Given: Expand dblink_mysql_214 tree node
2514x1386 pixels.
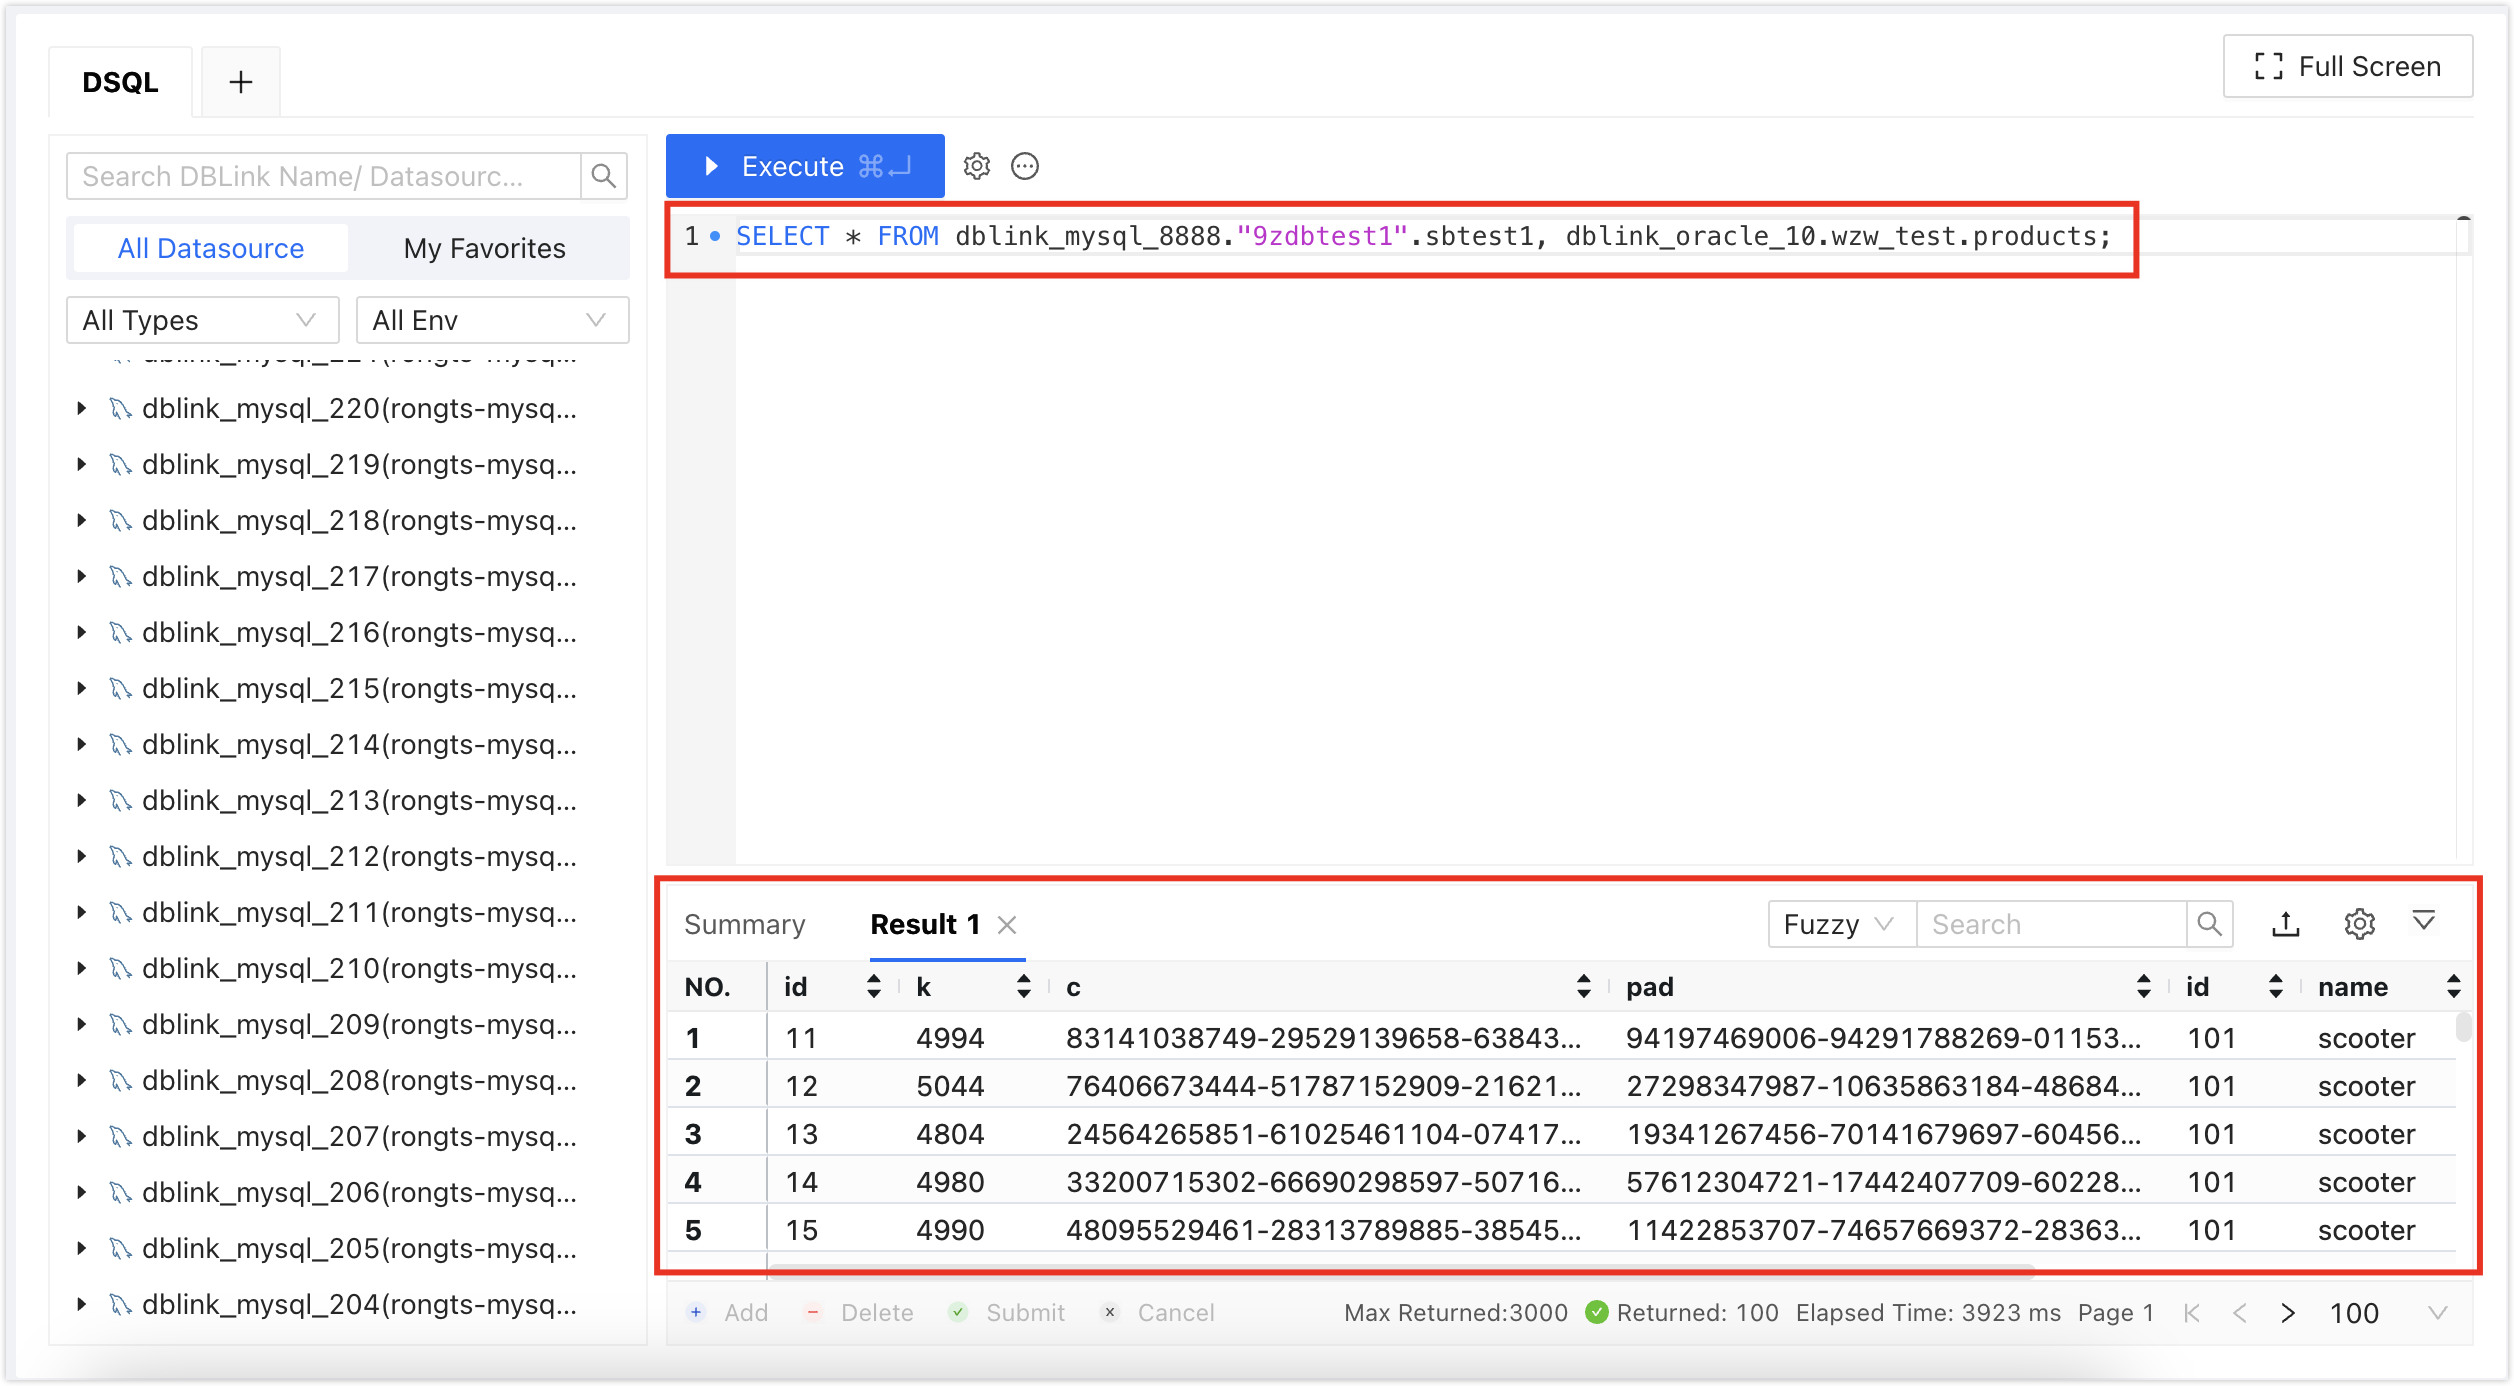Looking at the screenshot, I should click(x=81, y=744).
